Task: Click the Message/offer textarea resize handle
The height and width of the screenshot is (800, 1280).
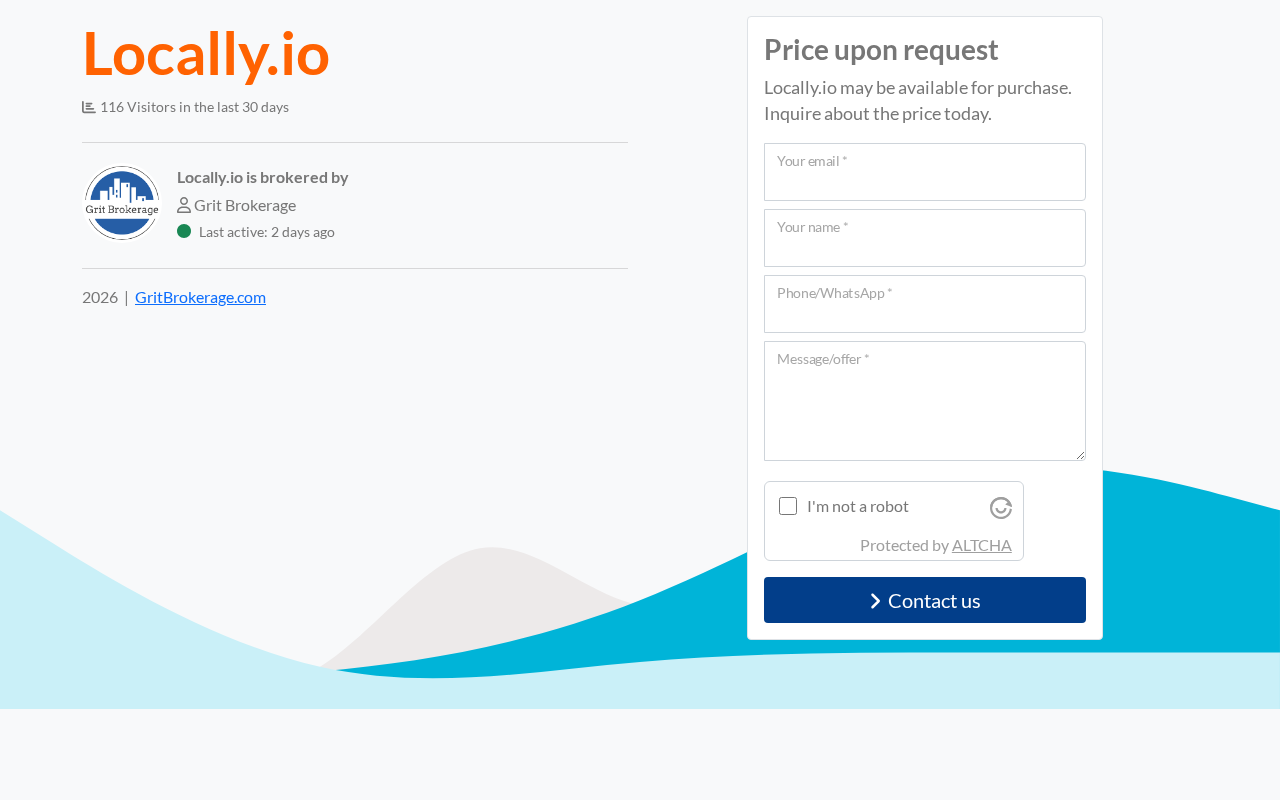Action: 1080,455
